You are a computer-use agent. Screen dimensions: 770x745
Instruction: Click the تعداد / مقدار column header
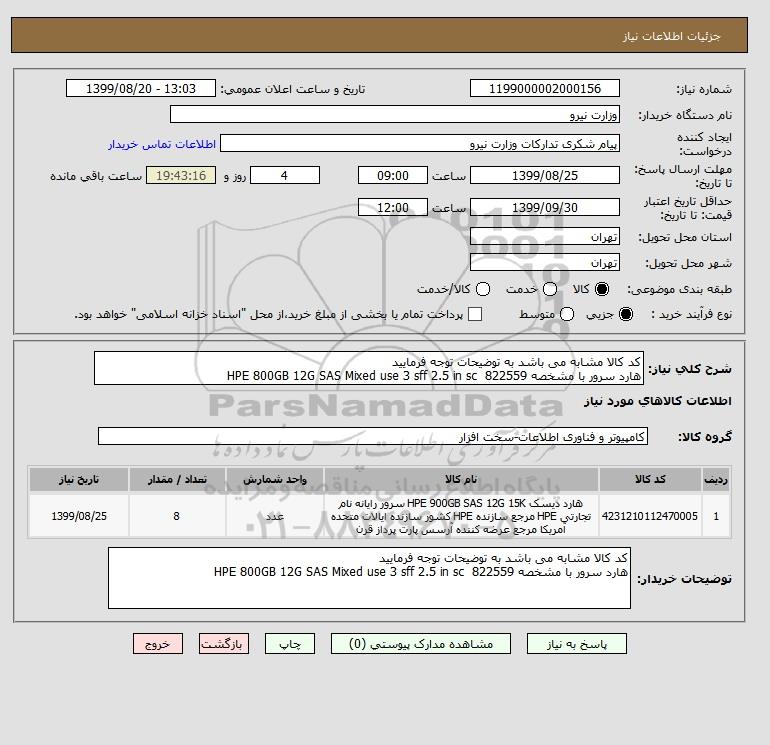point(177,479)
